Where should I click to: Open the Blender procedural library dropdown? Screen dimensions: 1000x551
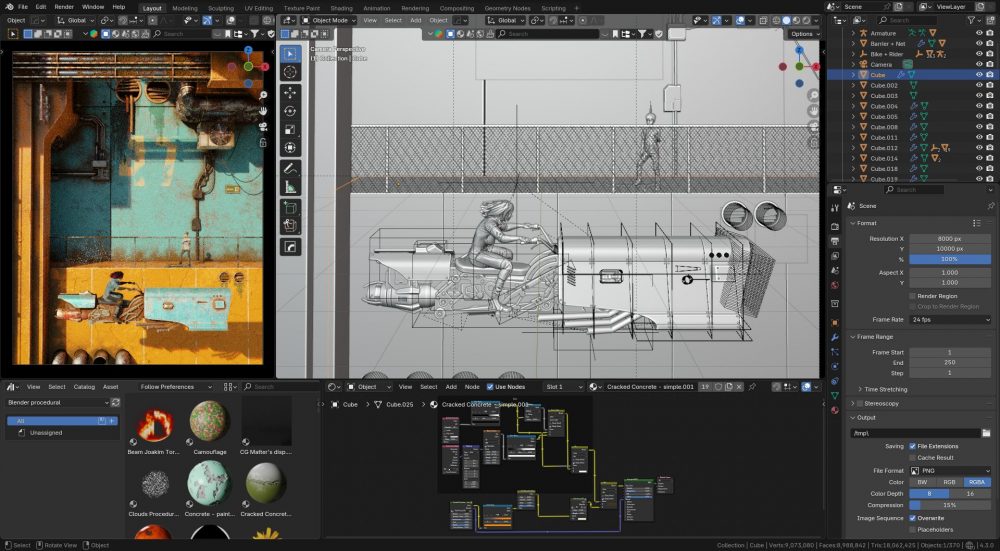click(57, 402)
